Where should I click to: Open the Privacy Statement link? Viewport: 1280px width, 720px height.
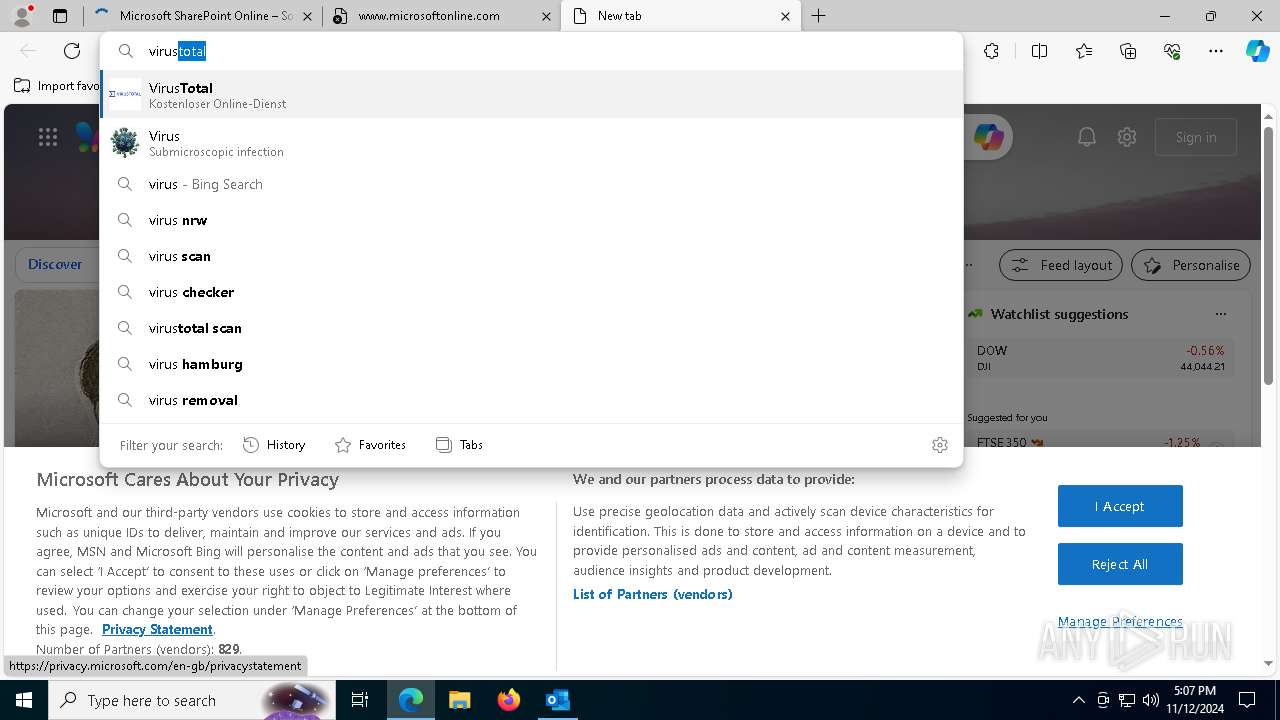pyautogui.click(x=157, y=629)
